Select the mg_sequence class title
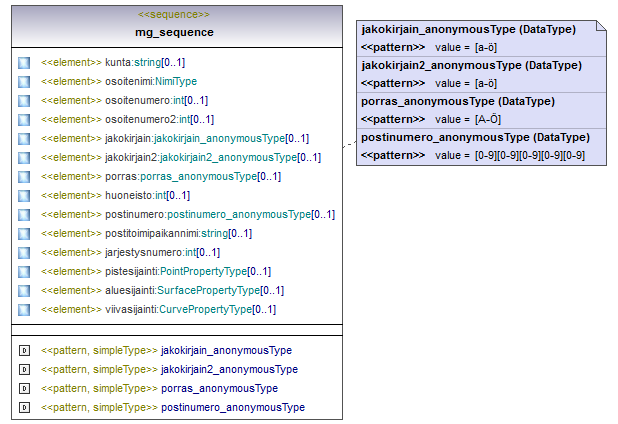 pyautogui.click(x=174, y=32)
